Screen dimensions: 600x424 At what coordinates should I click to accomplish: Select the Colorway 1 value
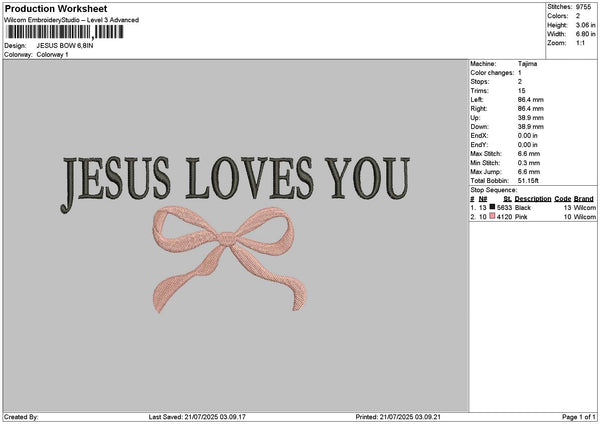[x=51, y=54]
